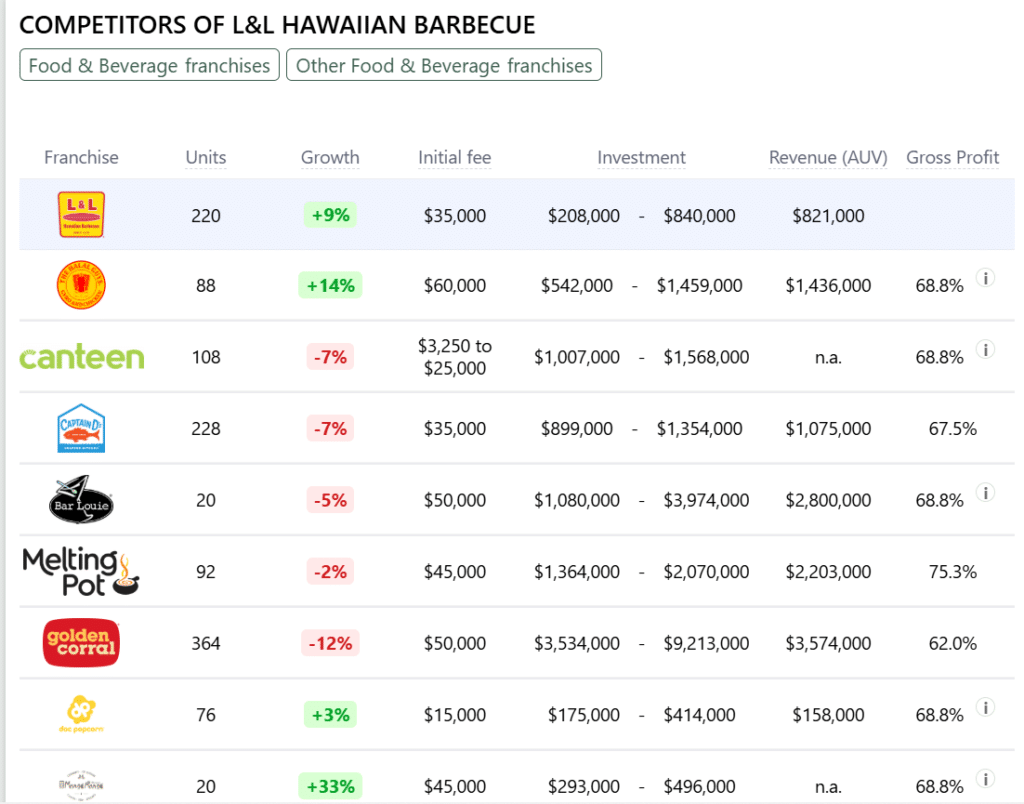
Task: Click the -5% growth badge
Action: coord(330,500)
